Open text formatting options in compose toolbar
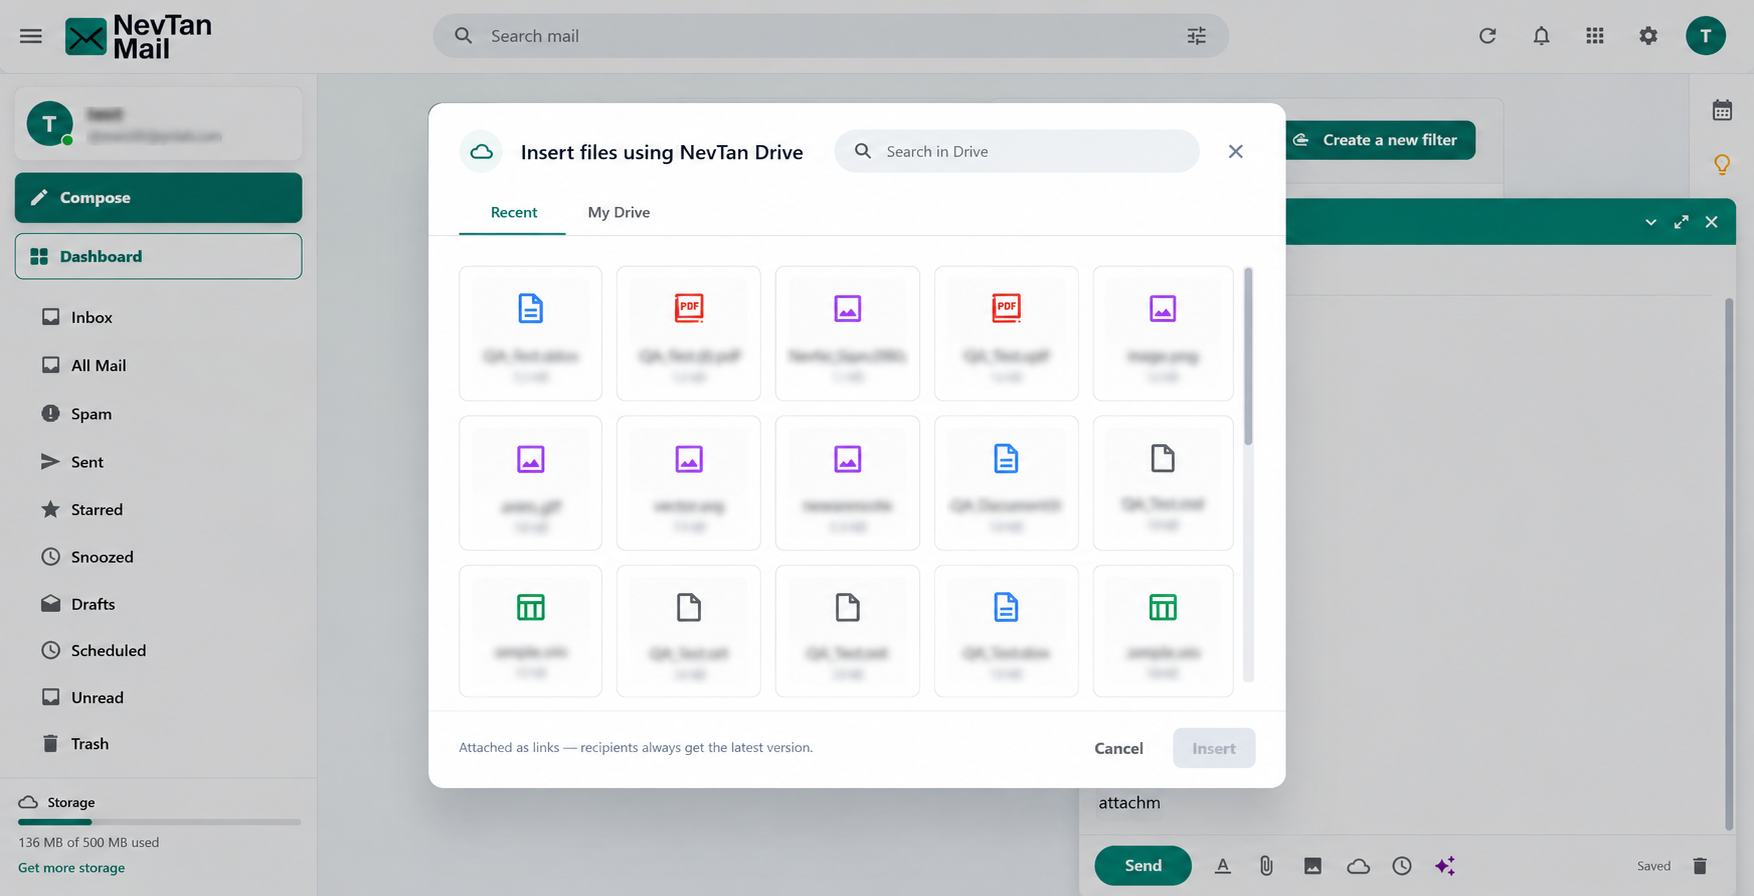 click(x=1222, y=866)
